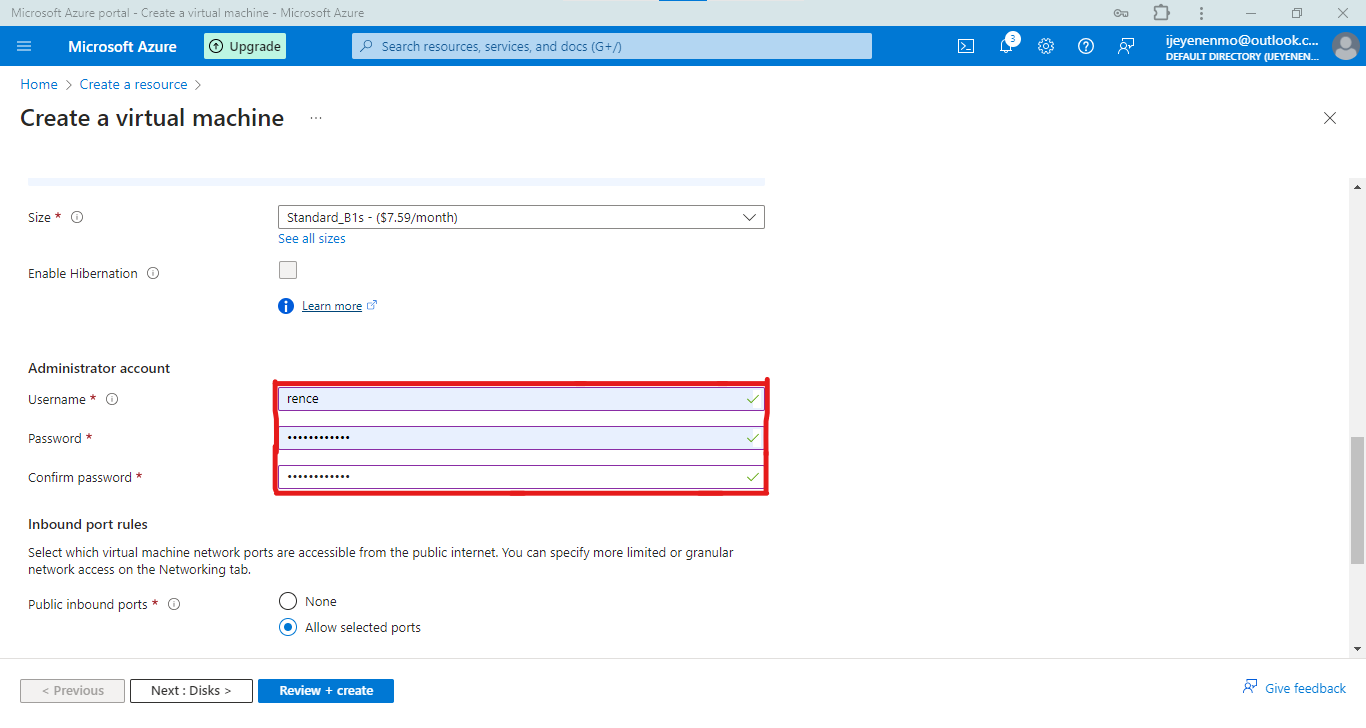Show info tooltip for Username
The height and width of the screenshot is (728, 1366).
pos(112,399)
